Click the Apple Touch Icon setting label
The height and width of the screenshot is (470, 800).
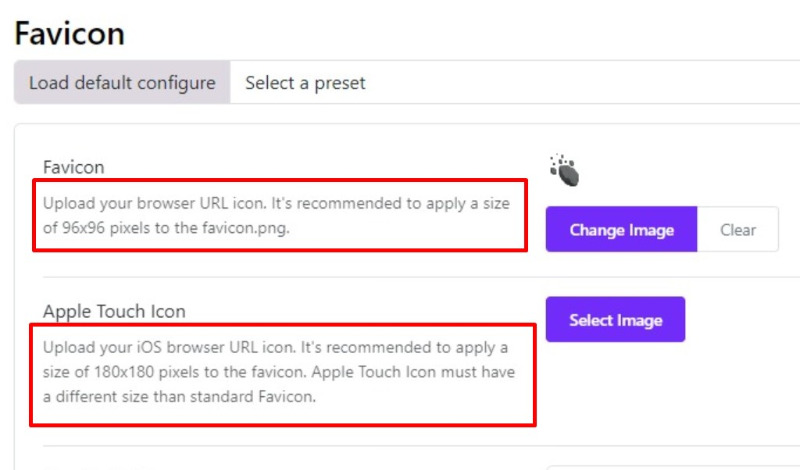click(x=114, y=311)
